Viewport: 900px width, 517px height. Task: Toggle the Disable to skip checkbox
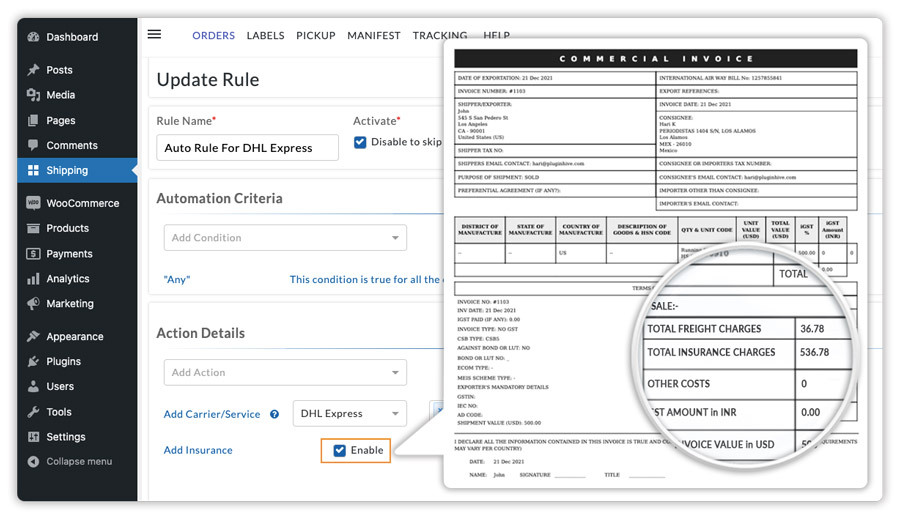[x=360, y=142]
